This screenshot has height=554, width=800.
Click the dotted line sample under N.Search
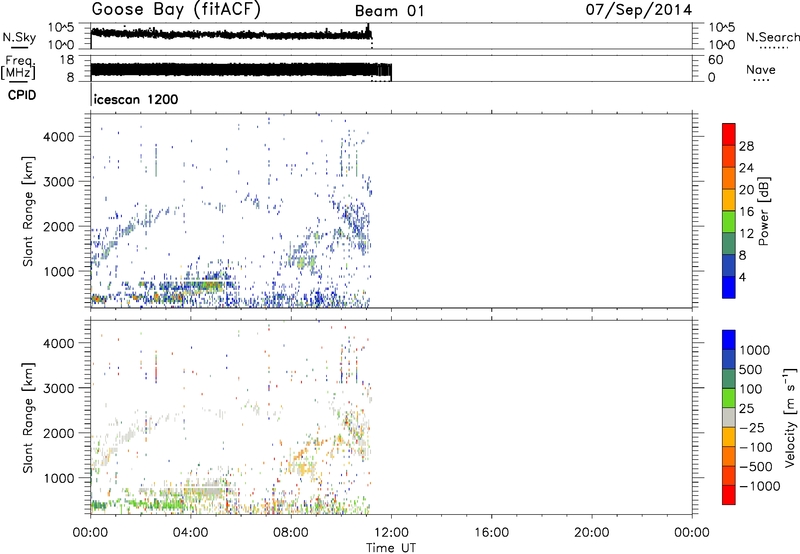(x=773, y=48)
